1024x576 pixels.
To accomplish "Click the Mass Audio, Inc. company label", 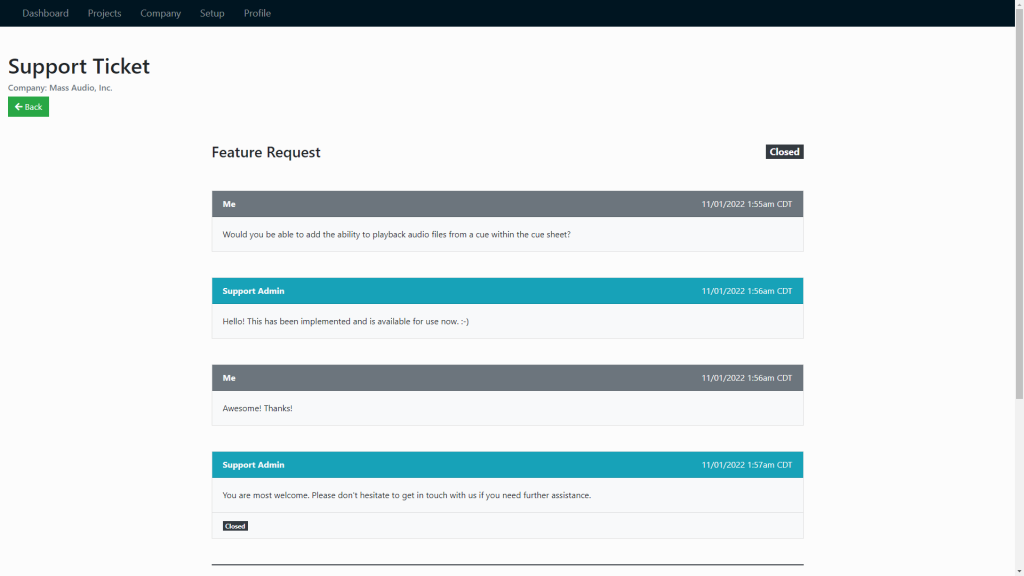I will coord(60,88).
